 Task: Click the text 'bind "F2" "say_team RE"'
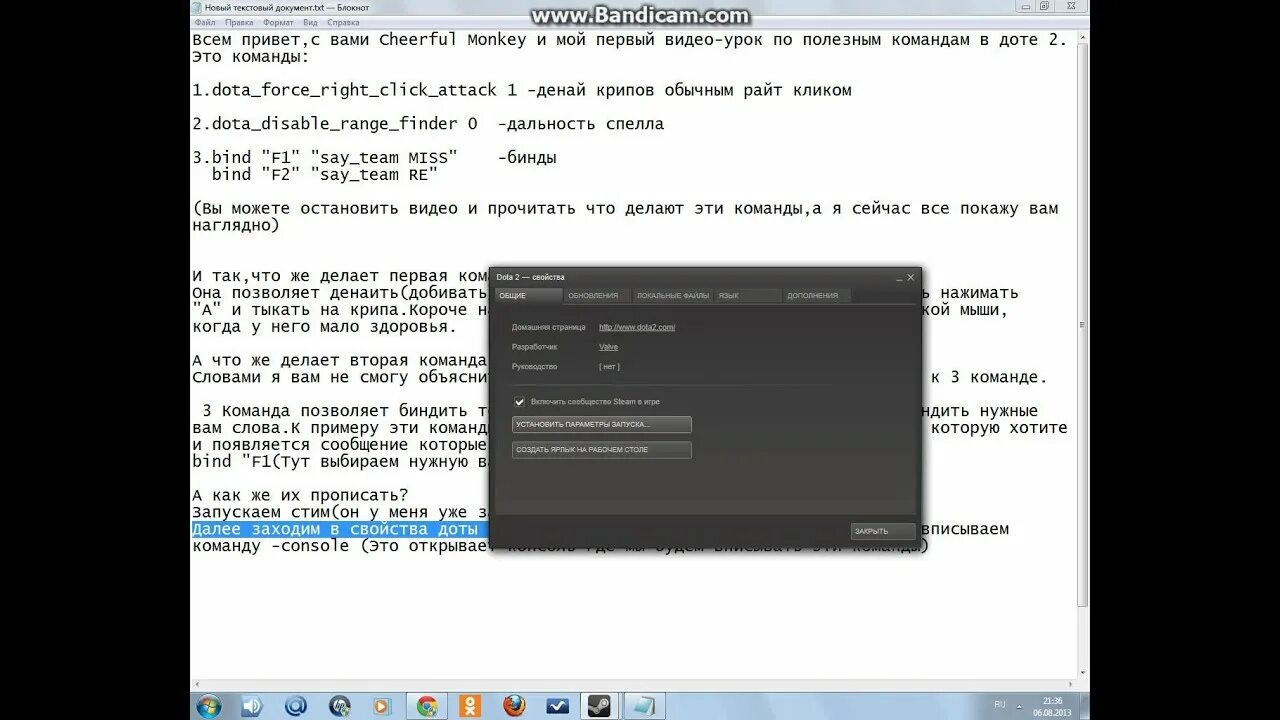pyautogui.click(x=325, y=175)
